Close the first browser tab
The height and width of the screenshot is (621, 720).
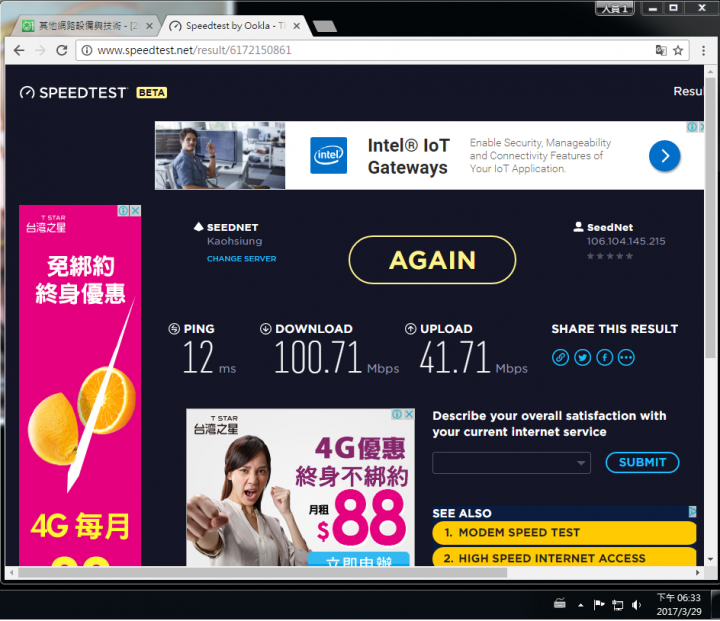pyautogui.click(x=149, y=26)
